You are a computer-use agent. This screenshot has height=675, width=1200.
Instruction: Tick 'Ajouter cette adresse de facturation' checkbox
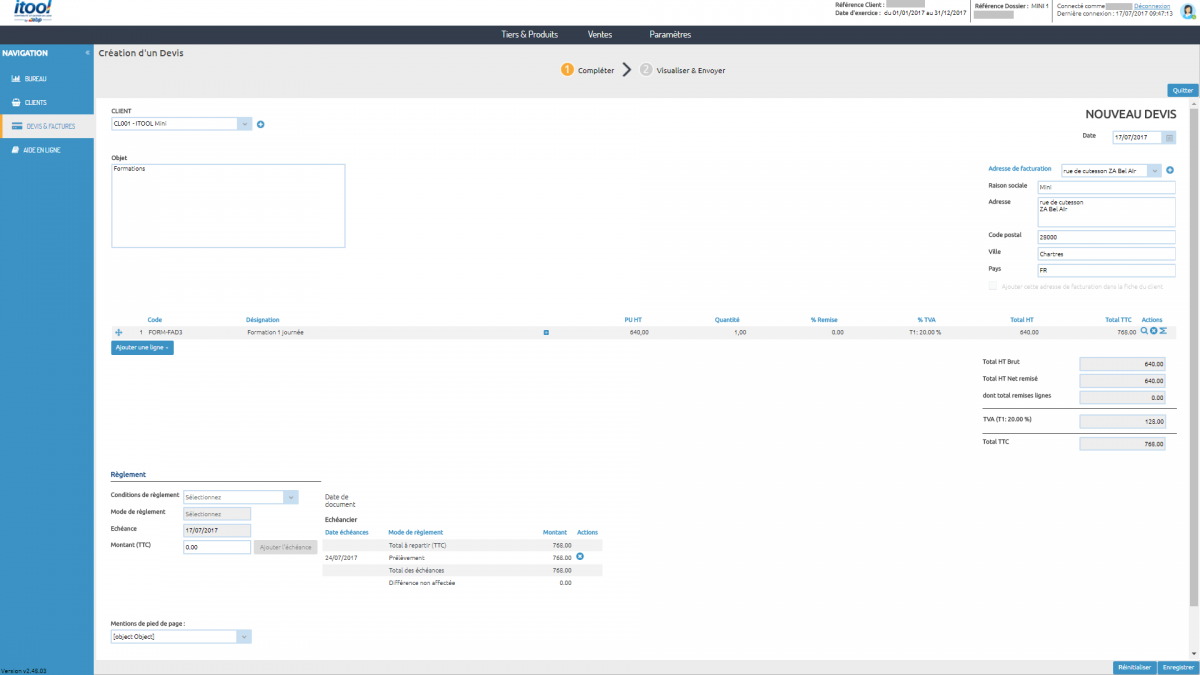point(992,286)
